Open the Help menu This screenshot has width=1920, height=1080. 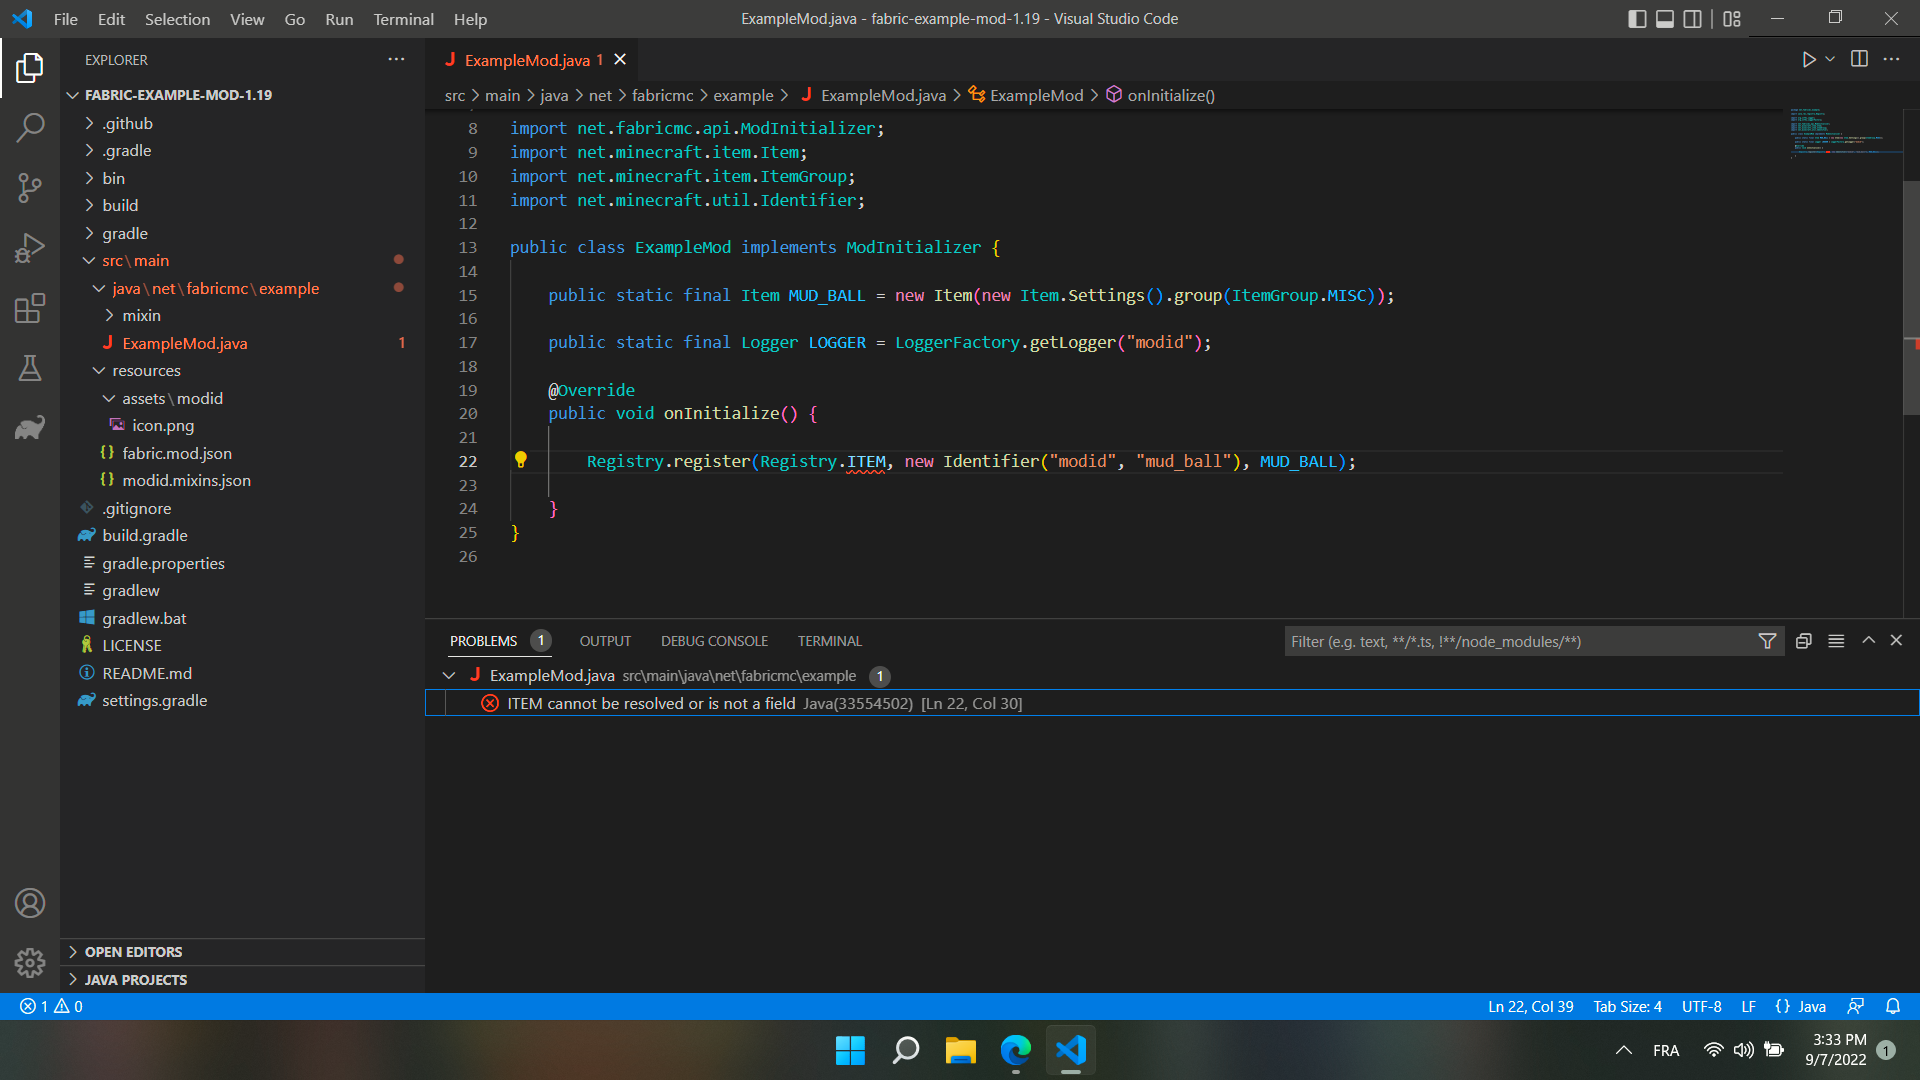tap(470, 19)
